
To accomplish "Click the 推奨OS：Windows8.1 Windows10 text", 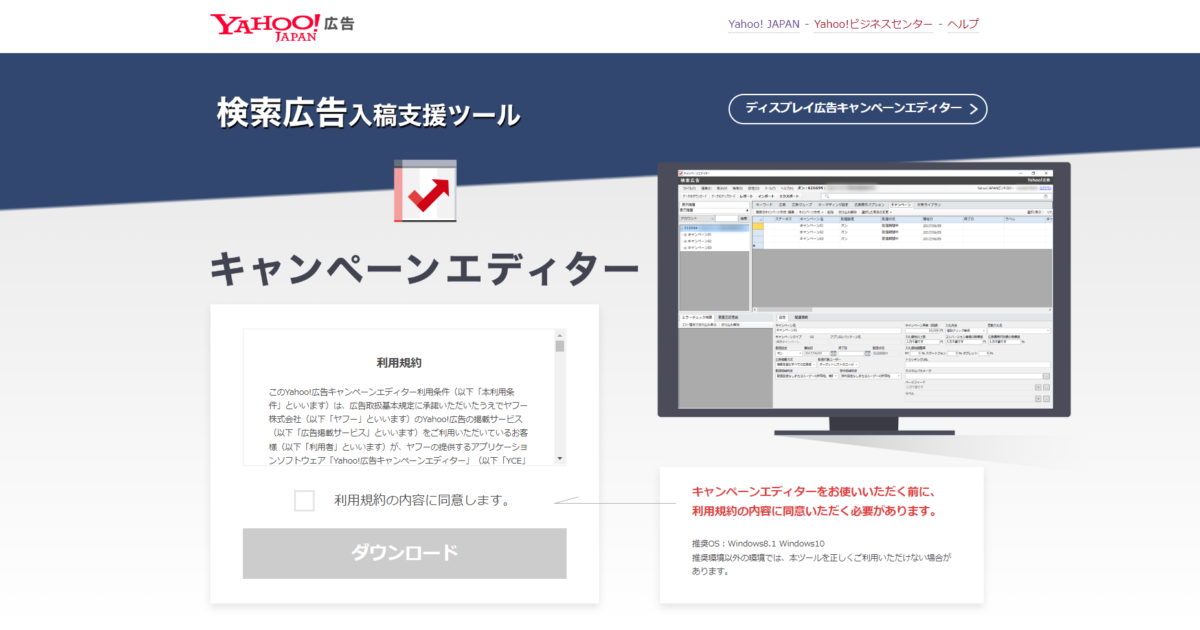I will tap(757, 544).
